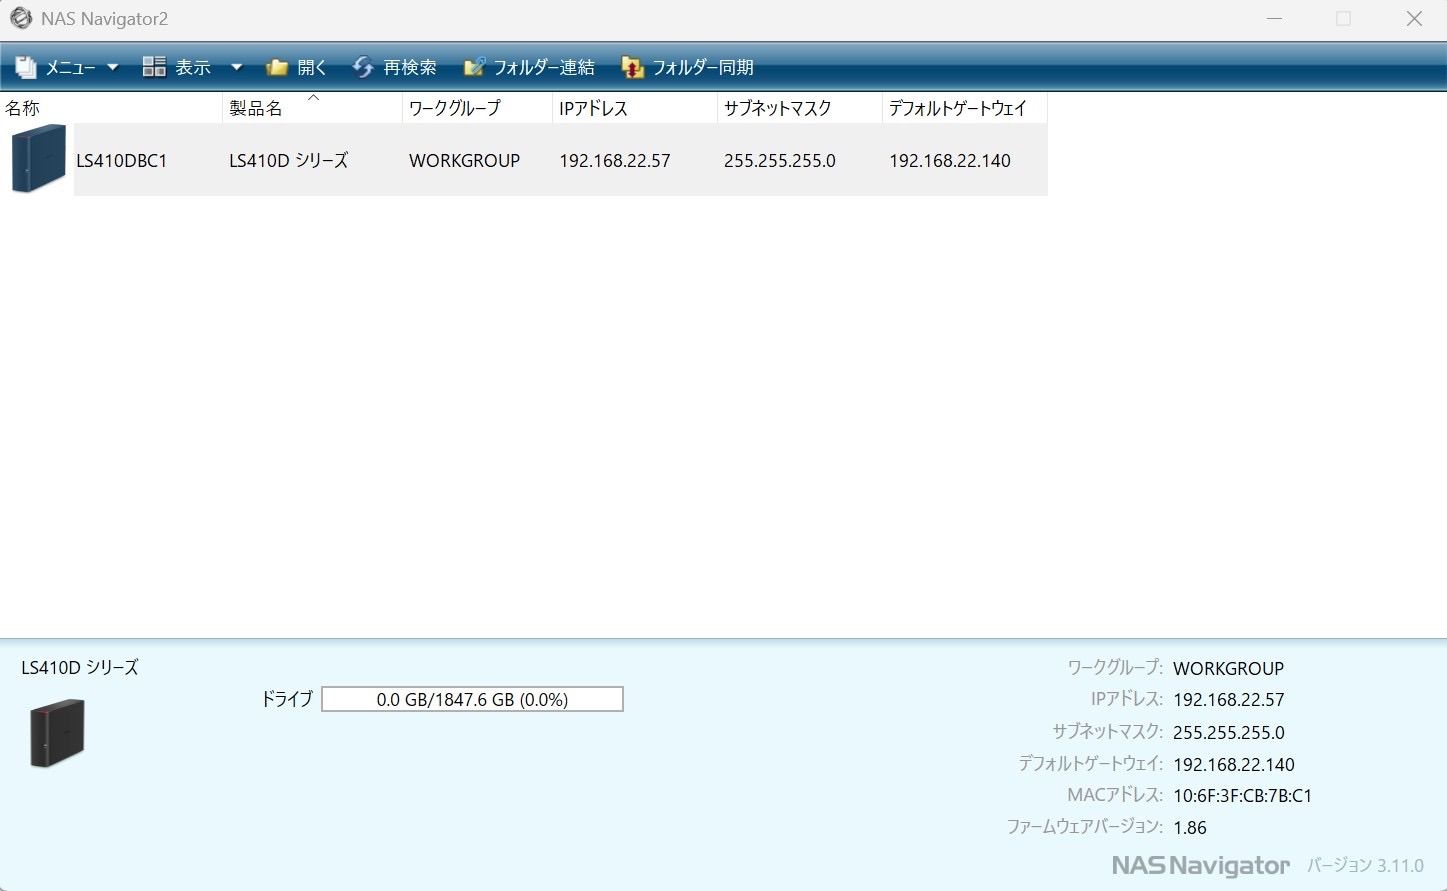Click the 開く toolbar label

(x=312, y=67)
